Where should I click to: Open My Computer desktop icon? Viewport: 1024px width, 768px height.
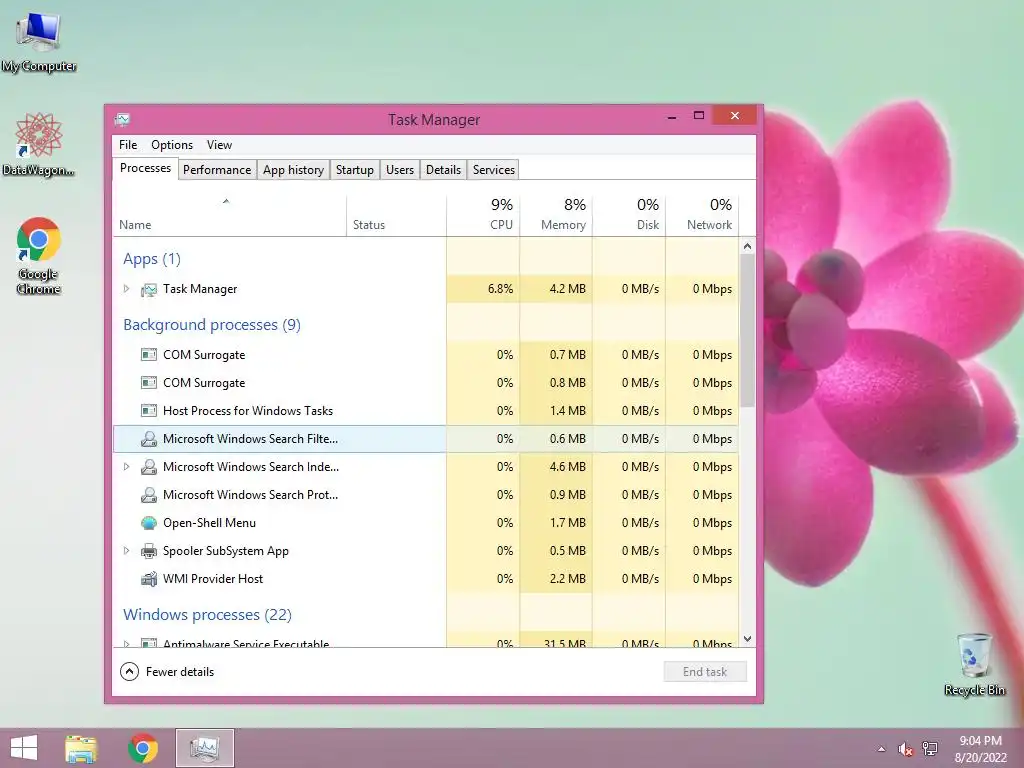[39, 41]
